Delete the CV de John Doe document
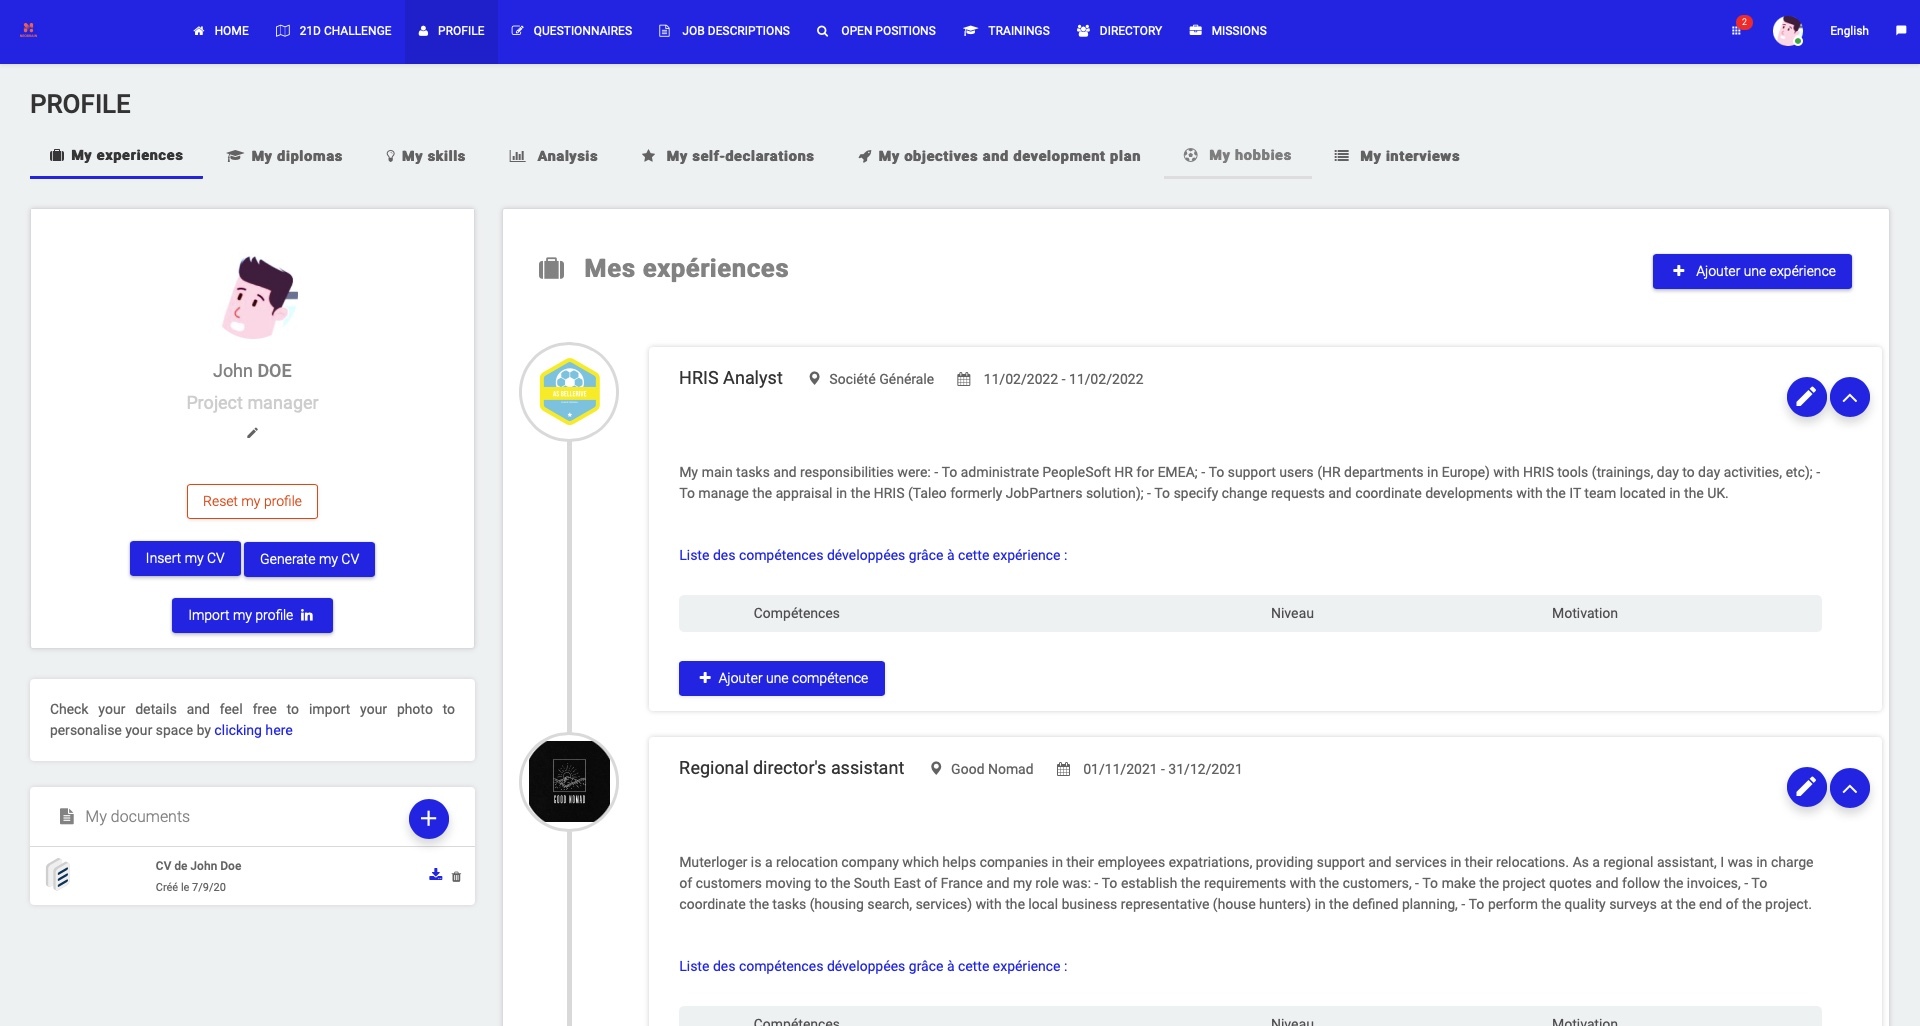The image size is (1920, 1026). point(458,876)
